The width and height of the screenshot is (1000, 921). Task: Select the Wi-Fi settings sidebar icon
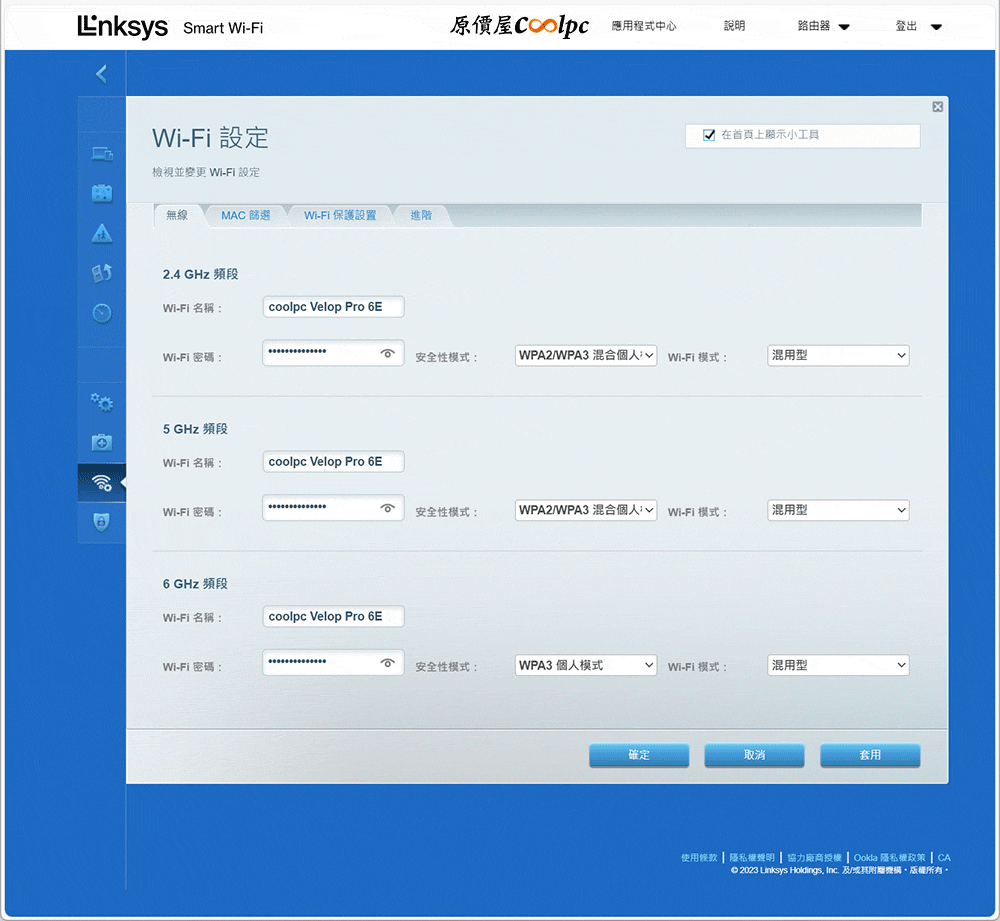[x=102, y=483]
